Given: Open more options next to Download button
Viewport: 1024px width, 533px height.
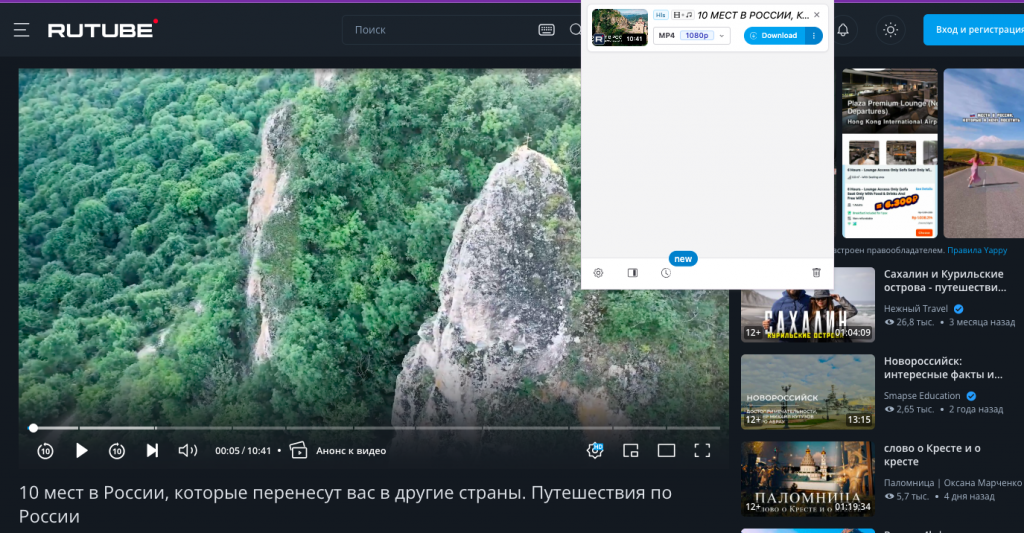Looking at the screenshot, I should [x=814, y=36].
